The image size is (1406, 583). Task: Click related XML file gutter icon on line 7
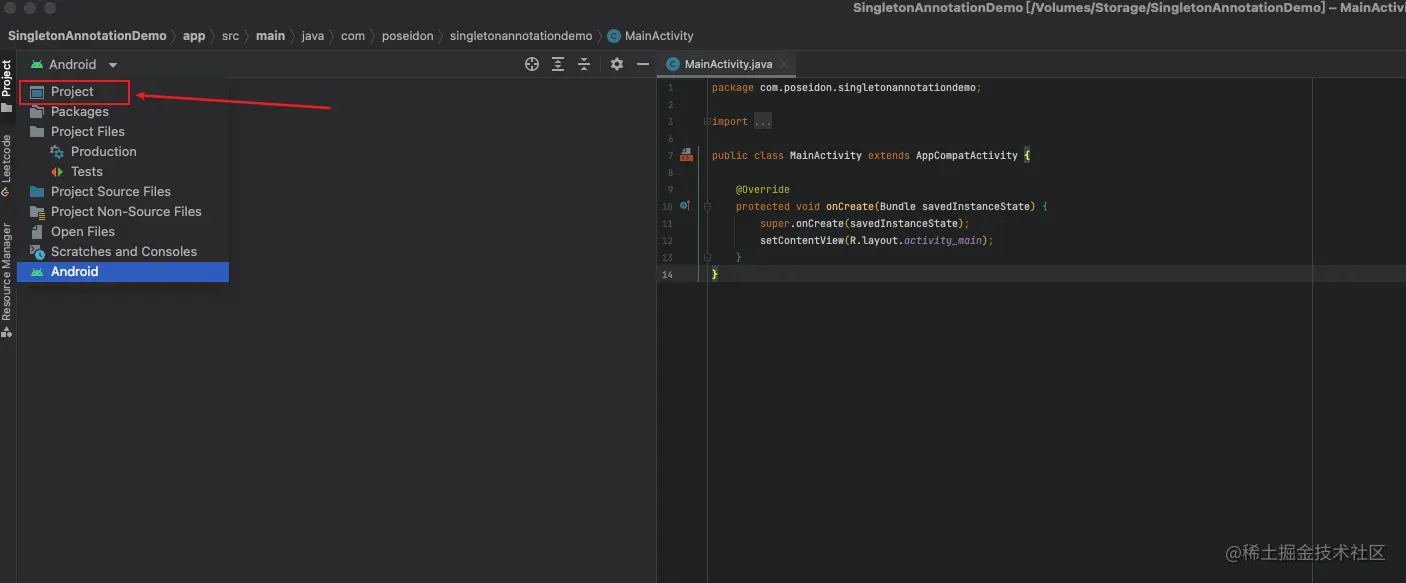pos(686,155)
